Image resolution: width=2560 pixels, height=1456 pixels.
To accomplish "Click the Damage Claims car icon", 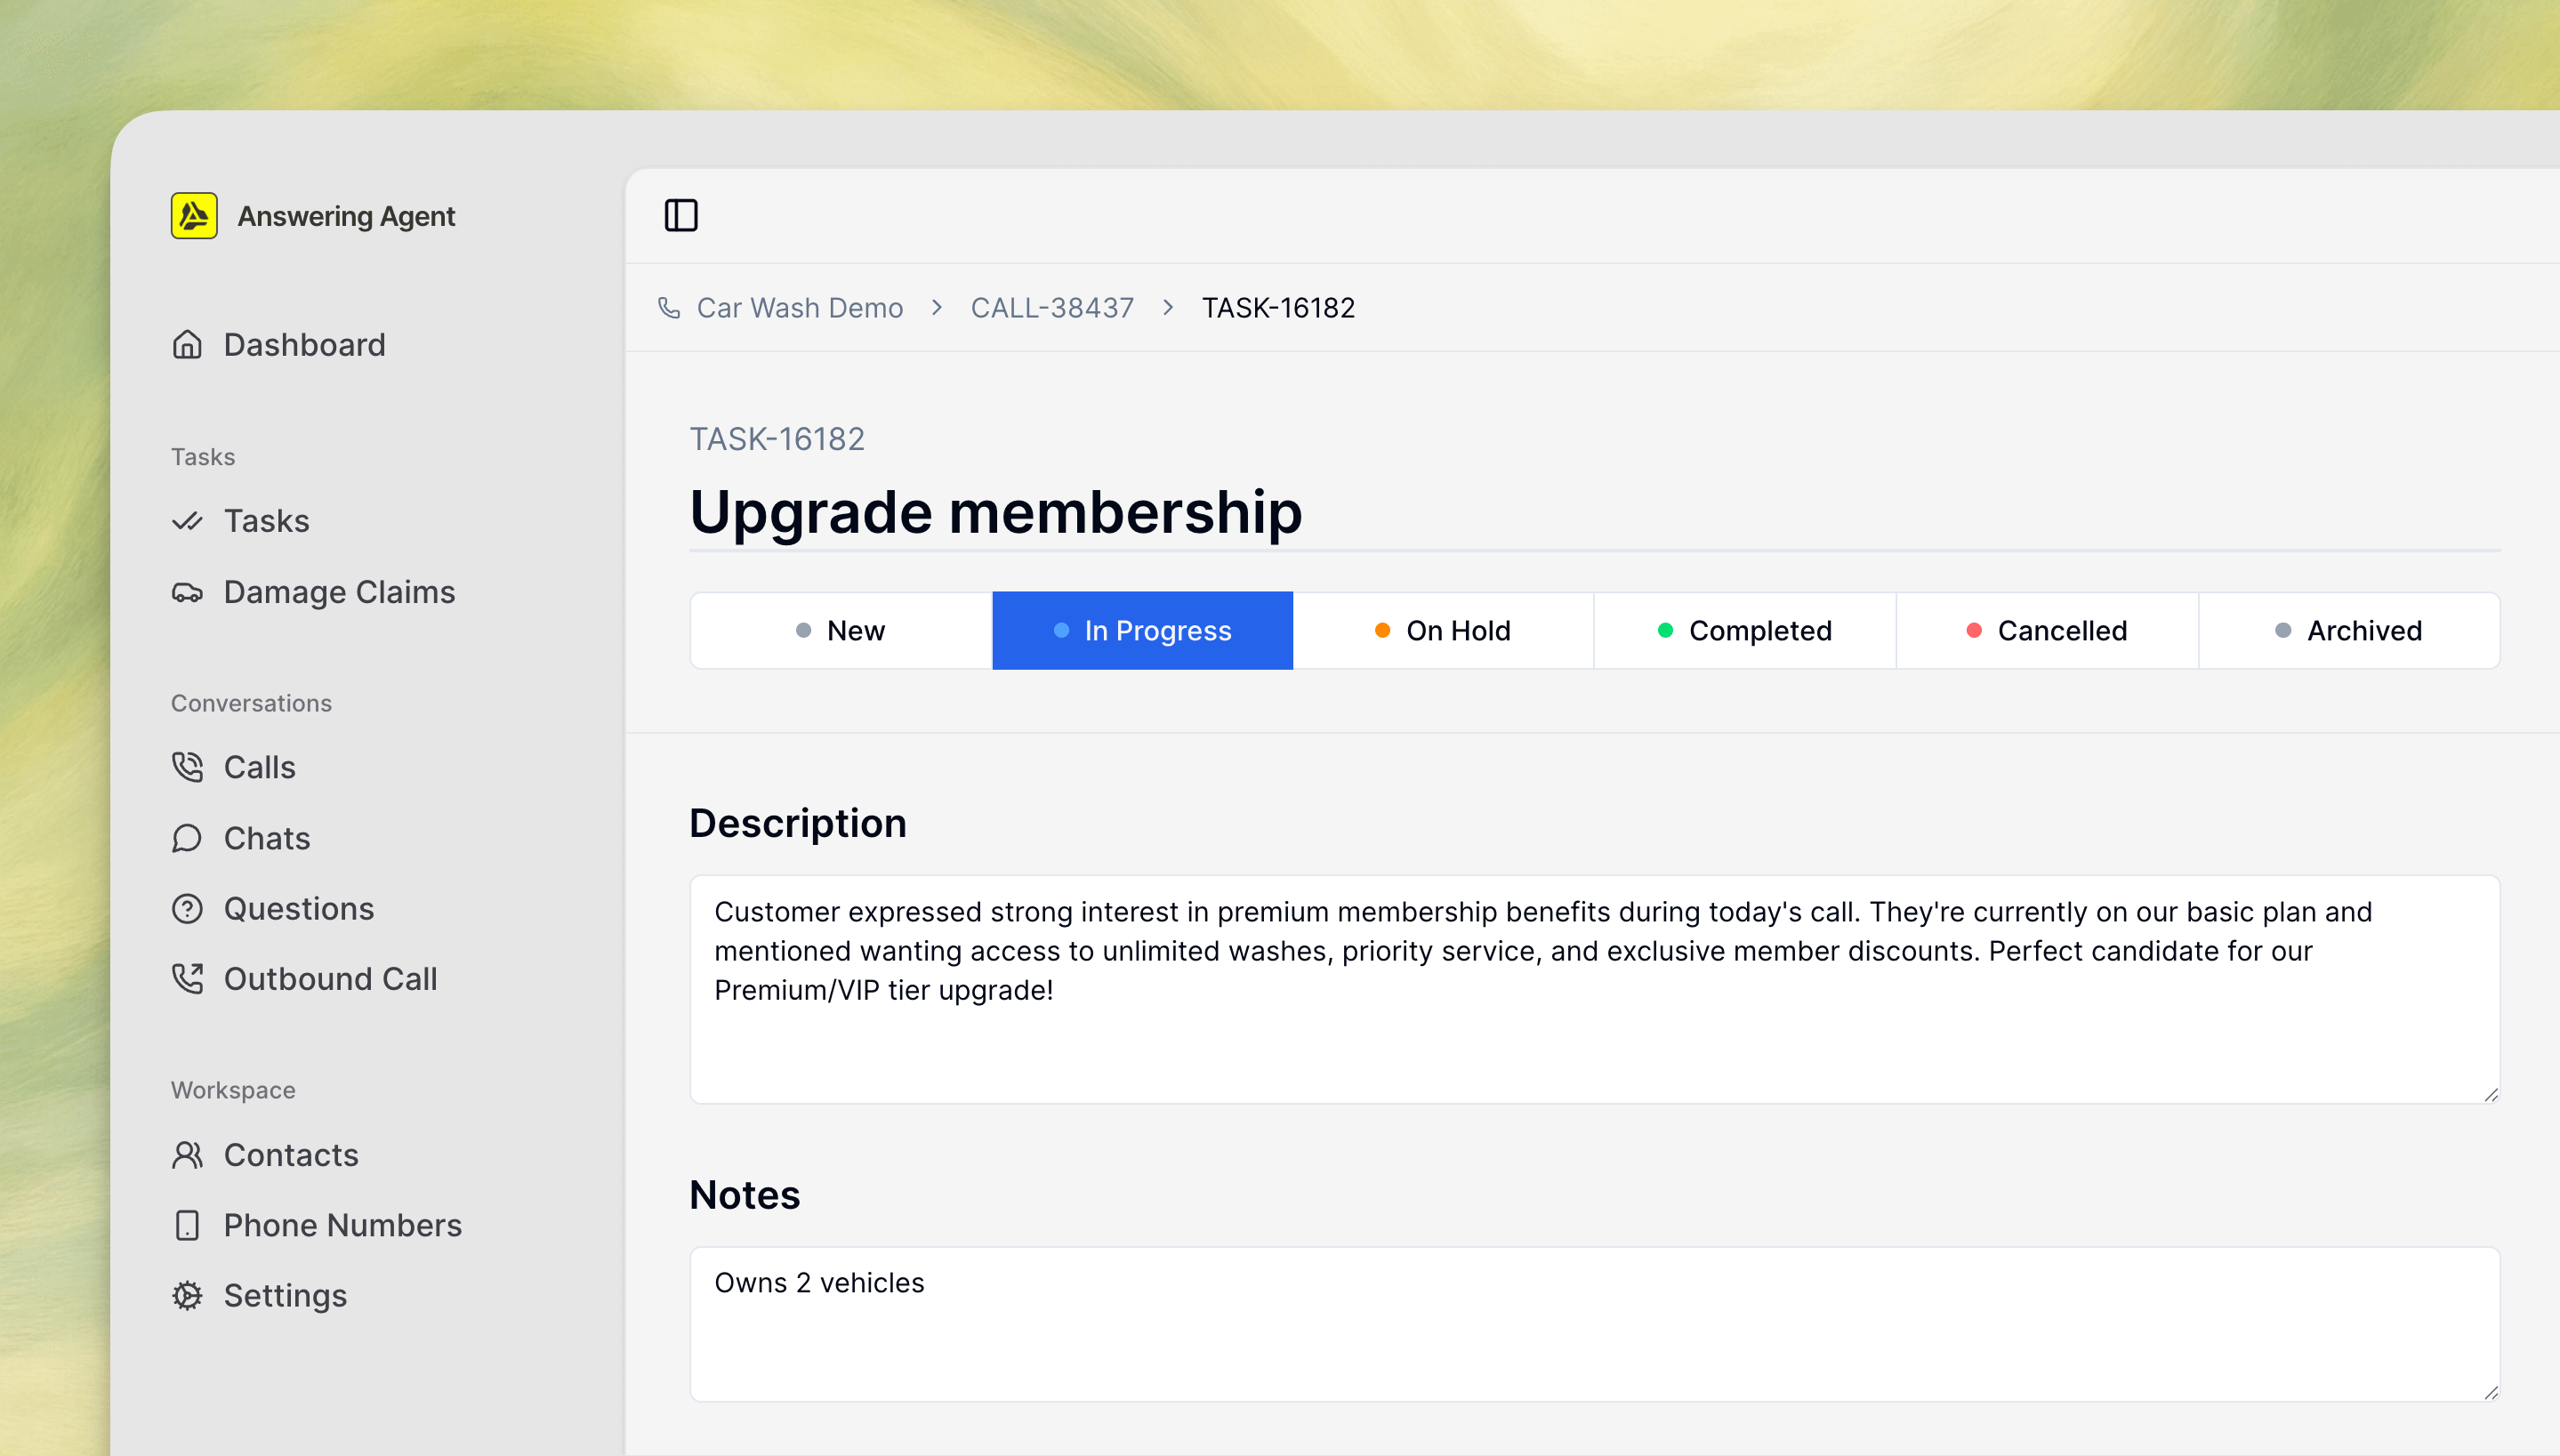I will [x=188, y=591].
